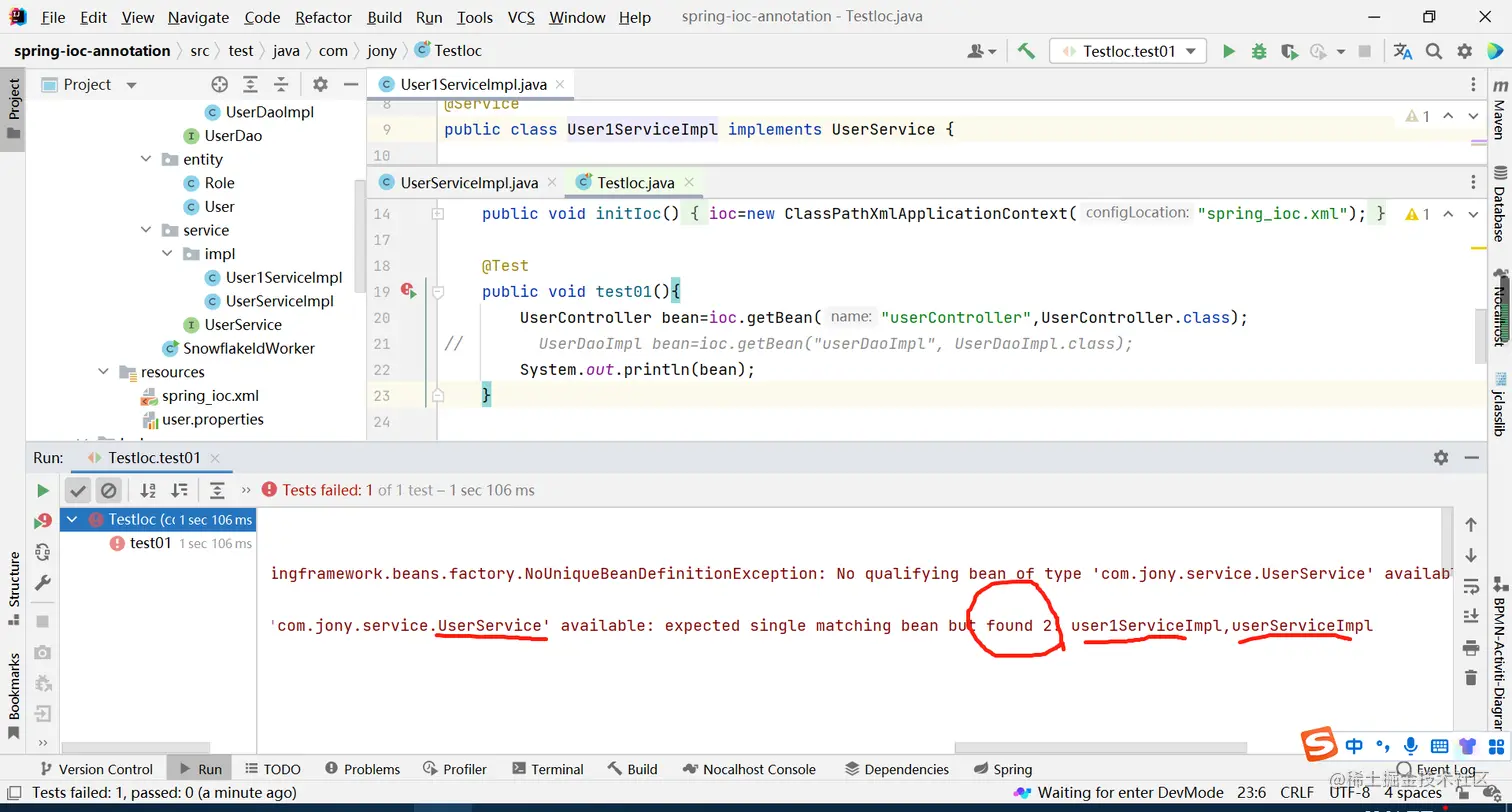
Task: Open the jclasslib tool window
Action: (x=1498, y=403)
